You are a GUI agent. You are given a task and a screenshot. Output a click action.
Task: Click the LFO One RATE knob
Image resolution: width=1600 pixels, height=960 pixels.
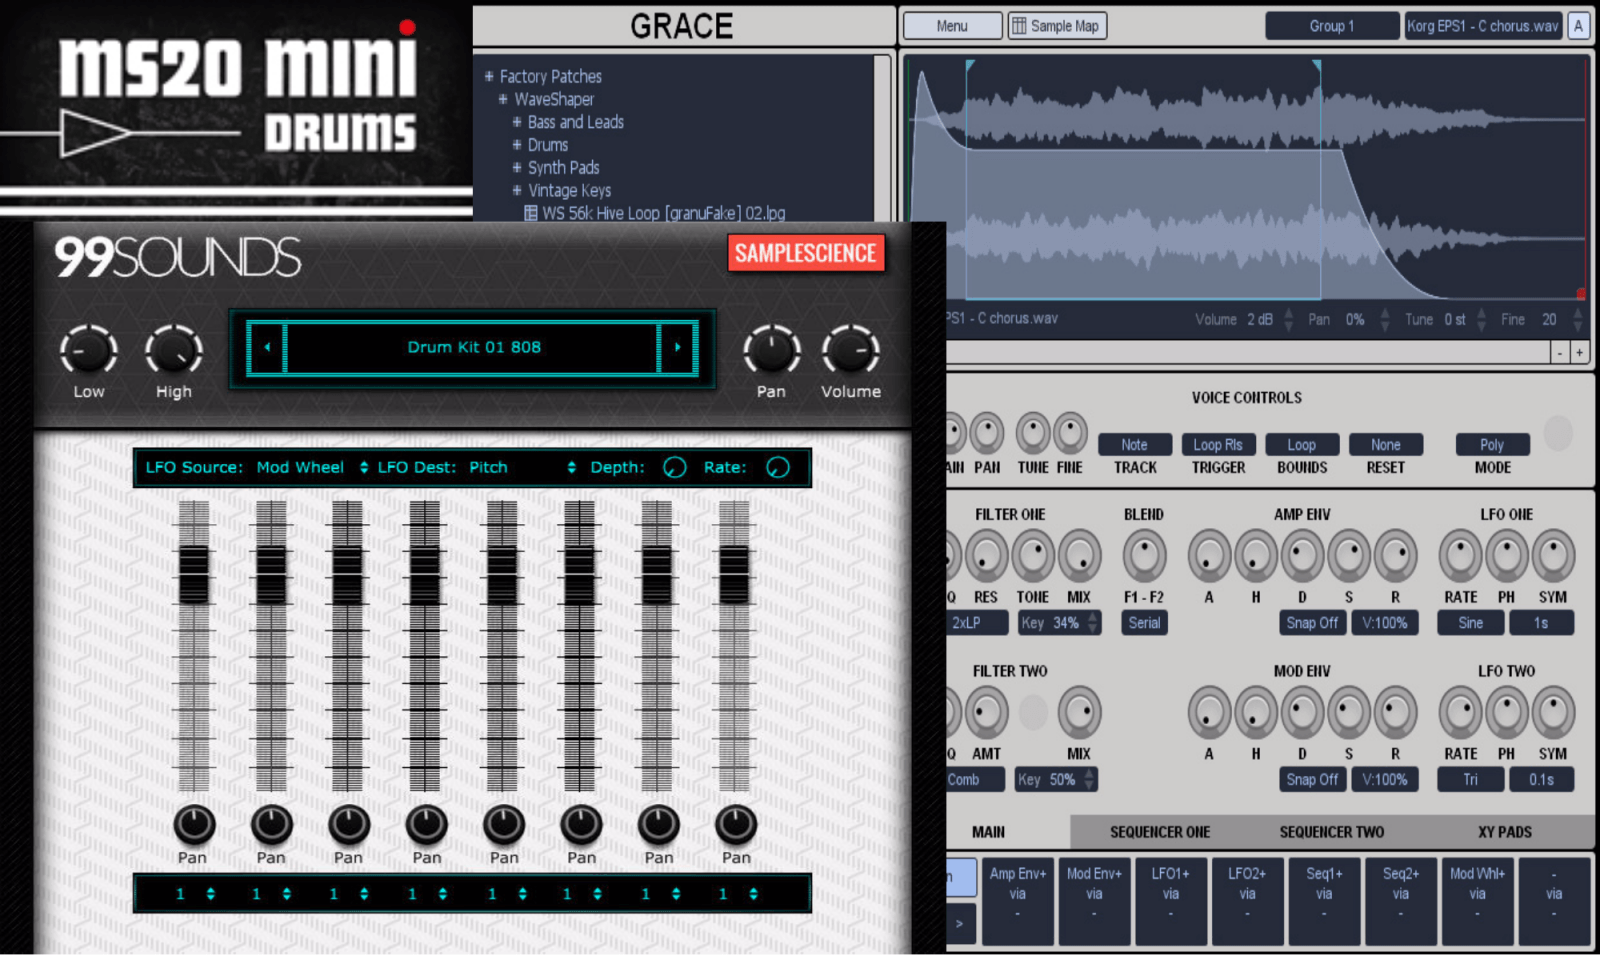[1460, 556]
